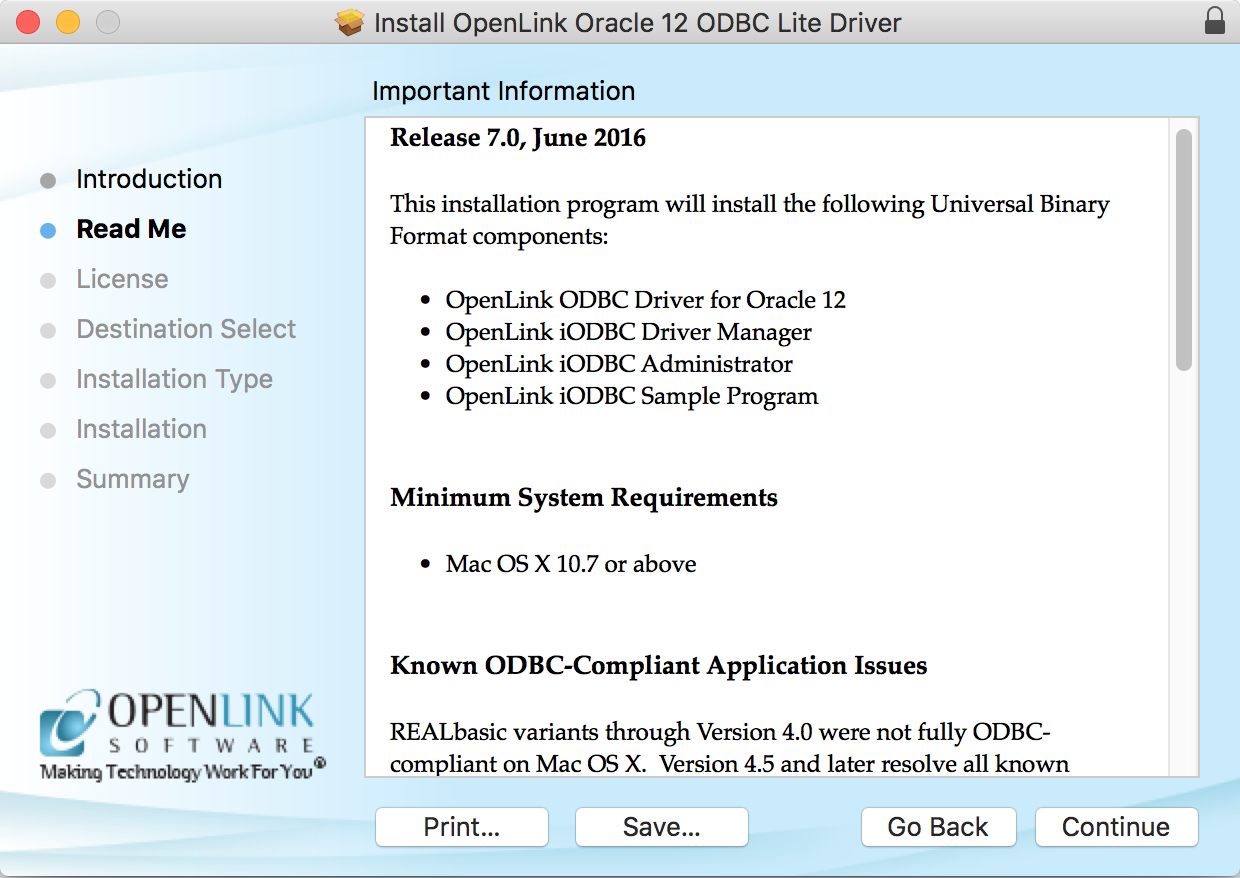Click the Minimum System Requirements heading
This screenshot has width=1240, height=878.
tap(583, 498)
